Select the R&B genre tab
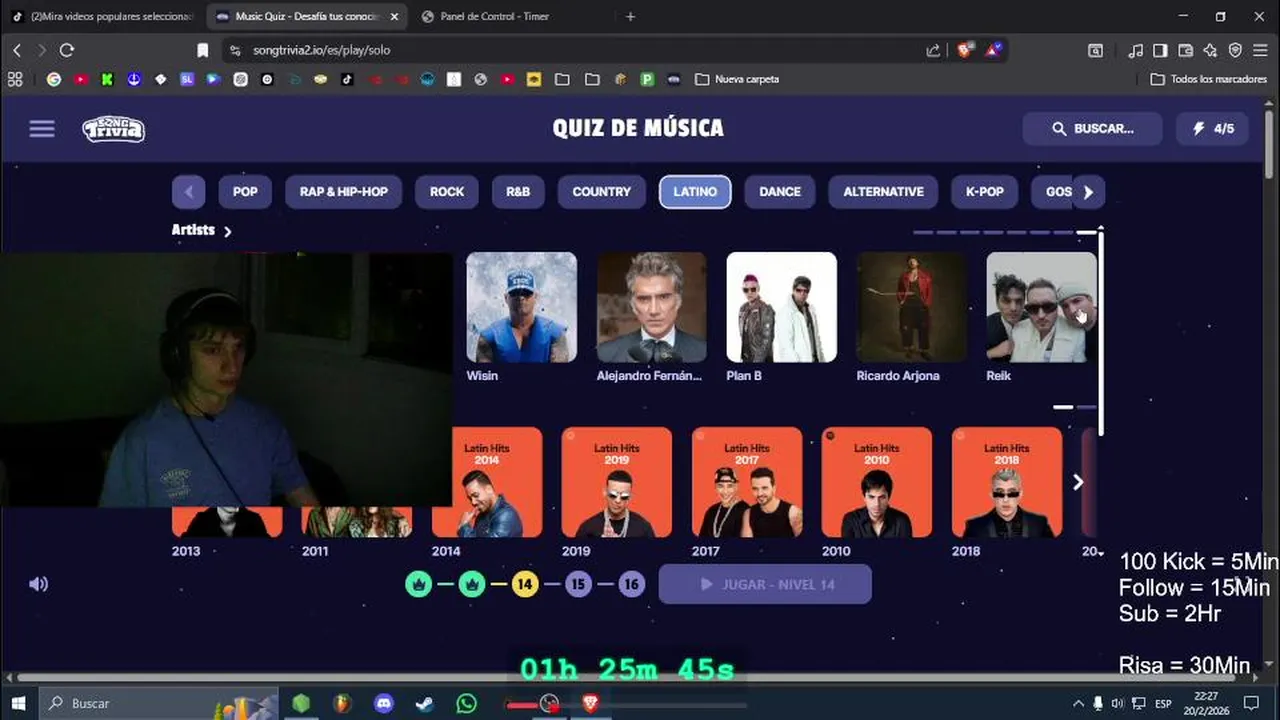The height and width of the screenshot is (720, 1280). [x=518, y=192]
